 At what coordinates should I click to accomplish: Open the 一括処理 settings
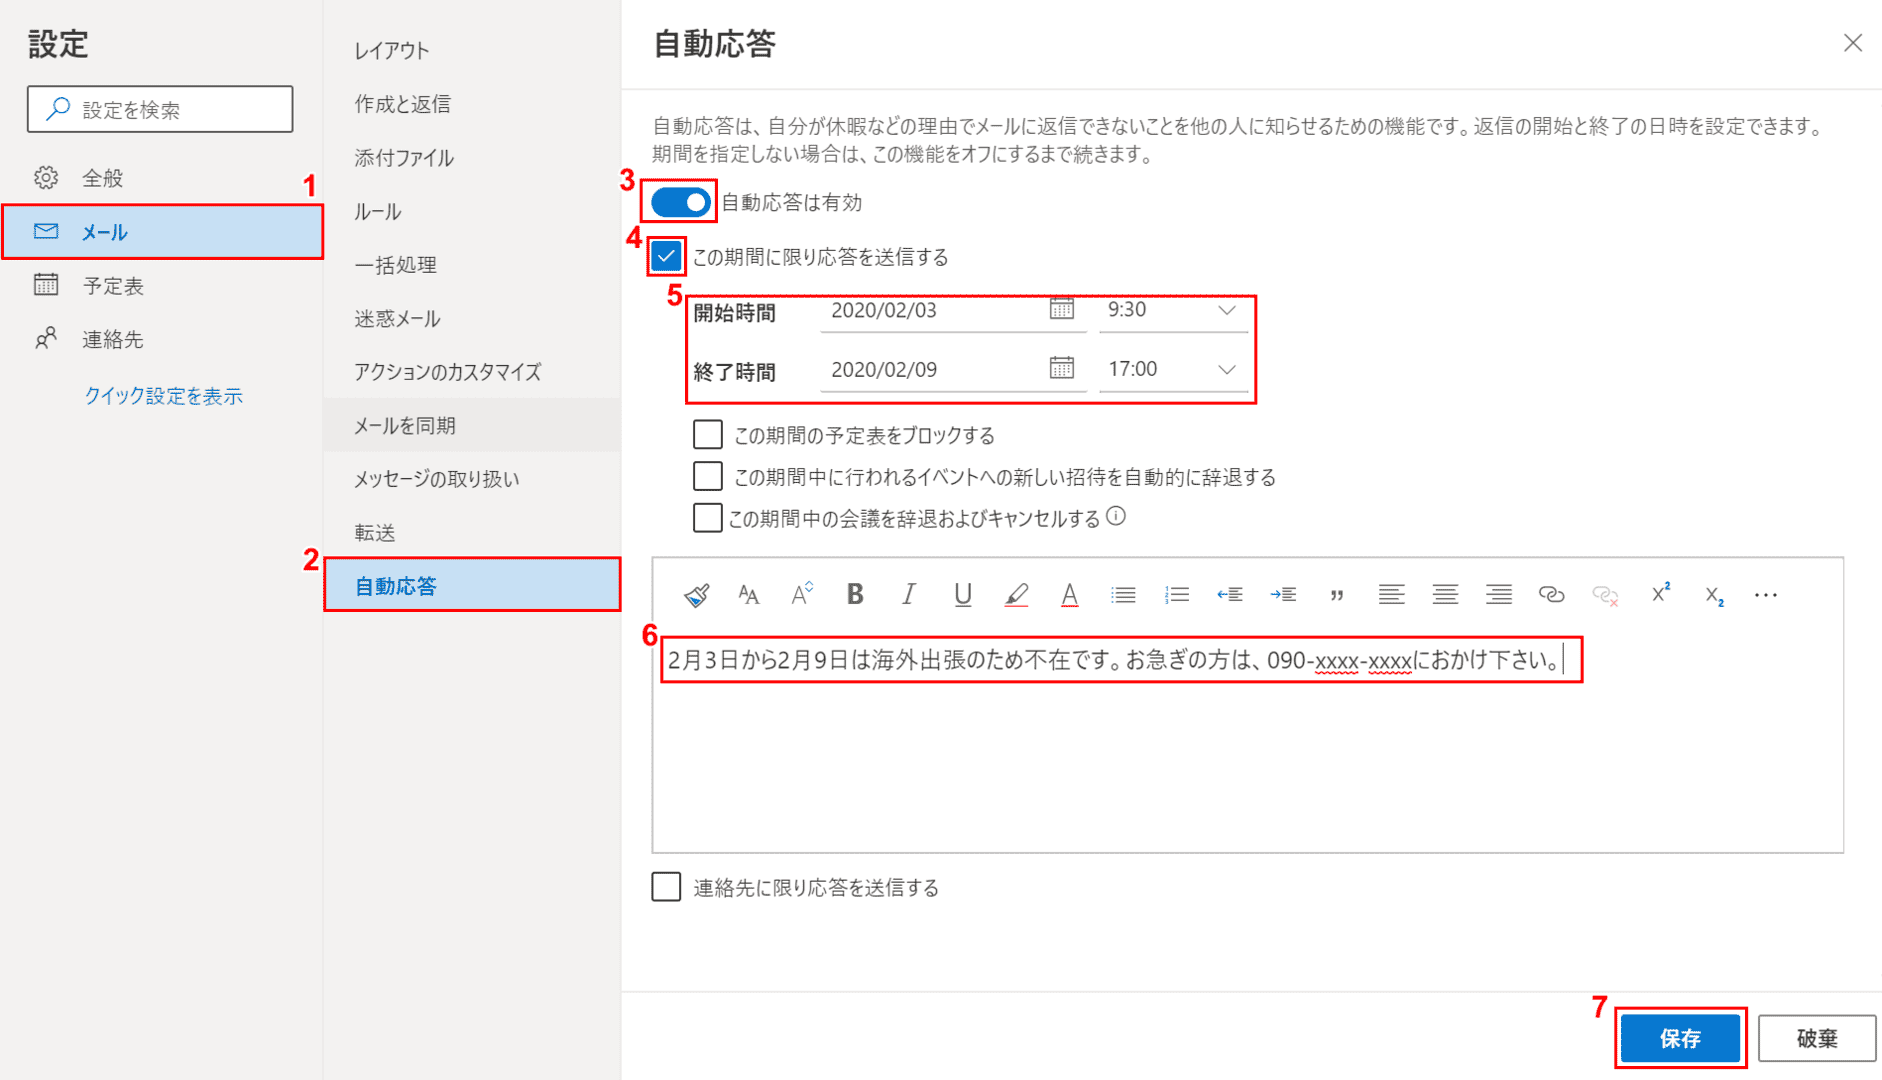click(x=472, y=265)
